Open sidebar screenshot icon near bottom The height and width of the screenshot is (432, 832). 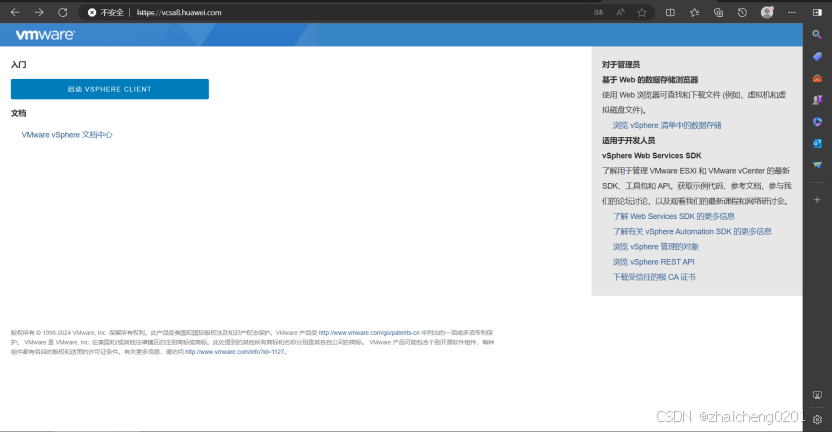[817, 395]
